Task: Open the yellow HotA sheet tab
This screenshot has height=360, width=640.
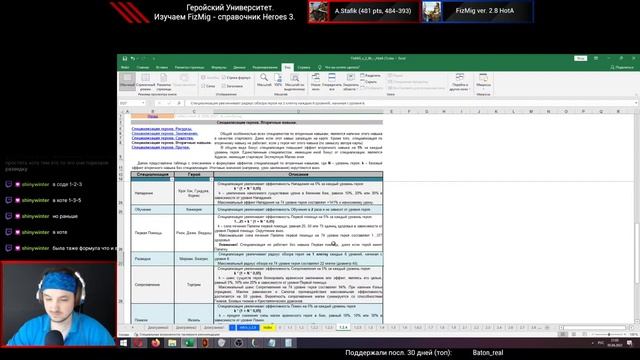Action: click(268, 327)
